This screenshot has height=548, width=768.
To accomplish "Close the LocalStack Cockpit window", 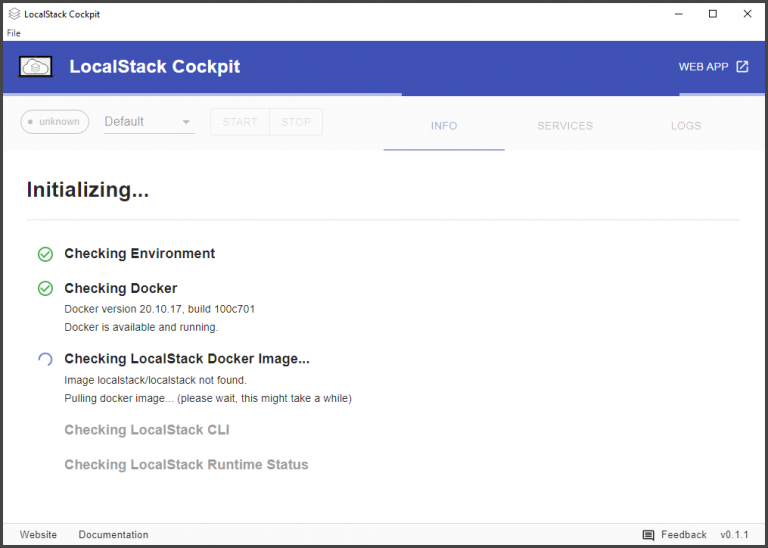I will tap(747, 14).
